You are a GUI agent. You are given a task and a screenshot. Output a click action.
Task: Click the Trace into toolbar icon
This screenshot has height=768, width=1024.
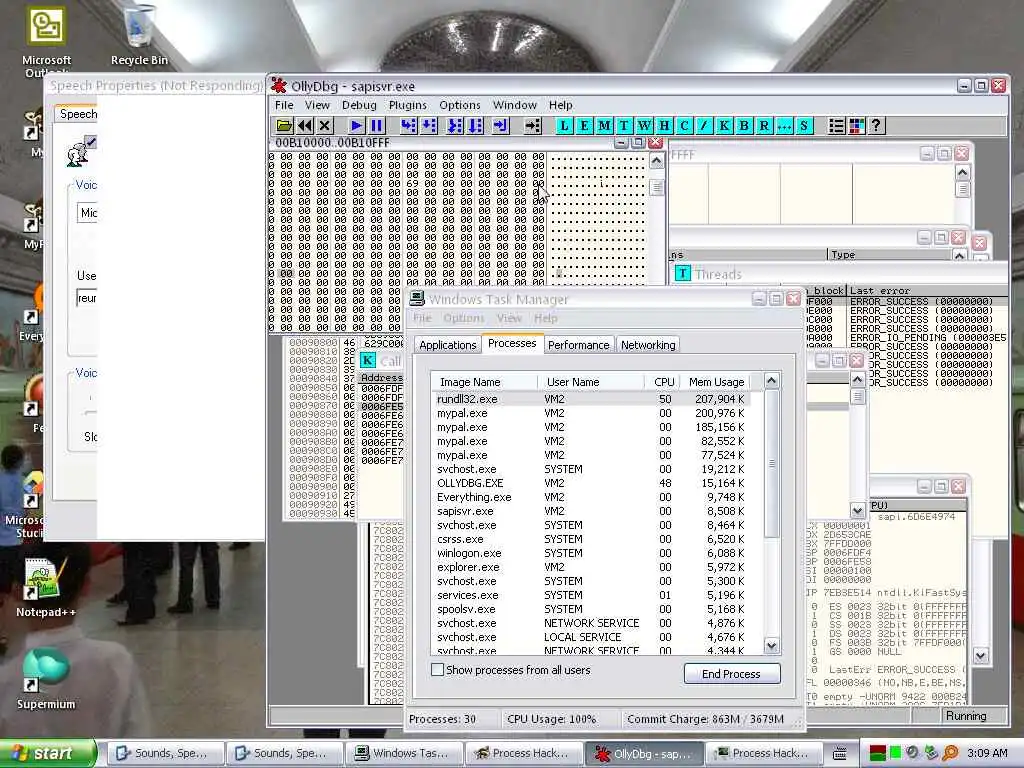click(455, 125)
